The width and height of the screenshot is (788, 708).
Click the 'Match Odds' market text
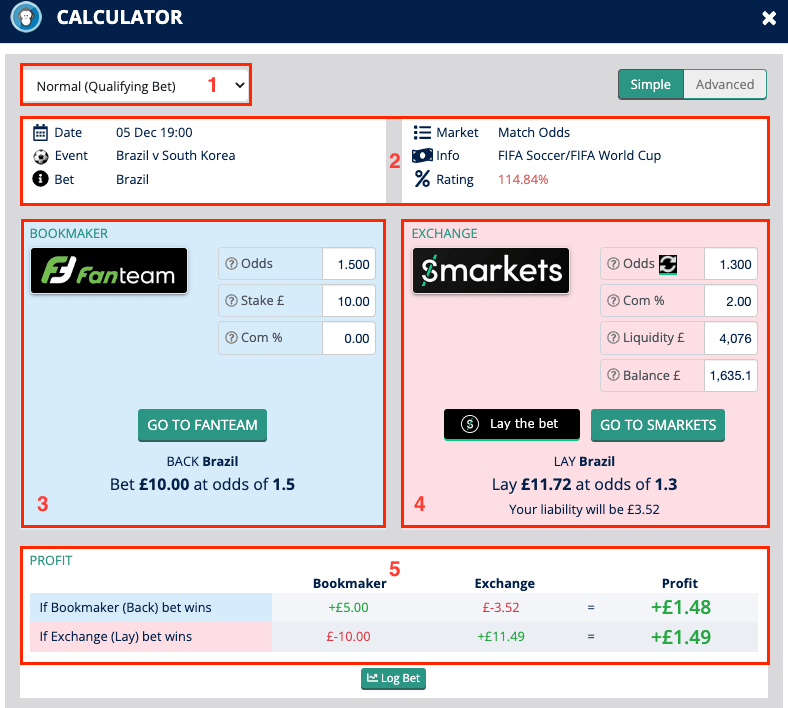click(x=534, y=133)
